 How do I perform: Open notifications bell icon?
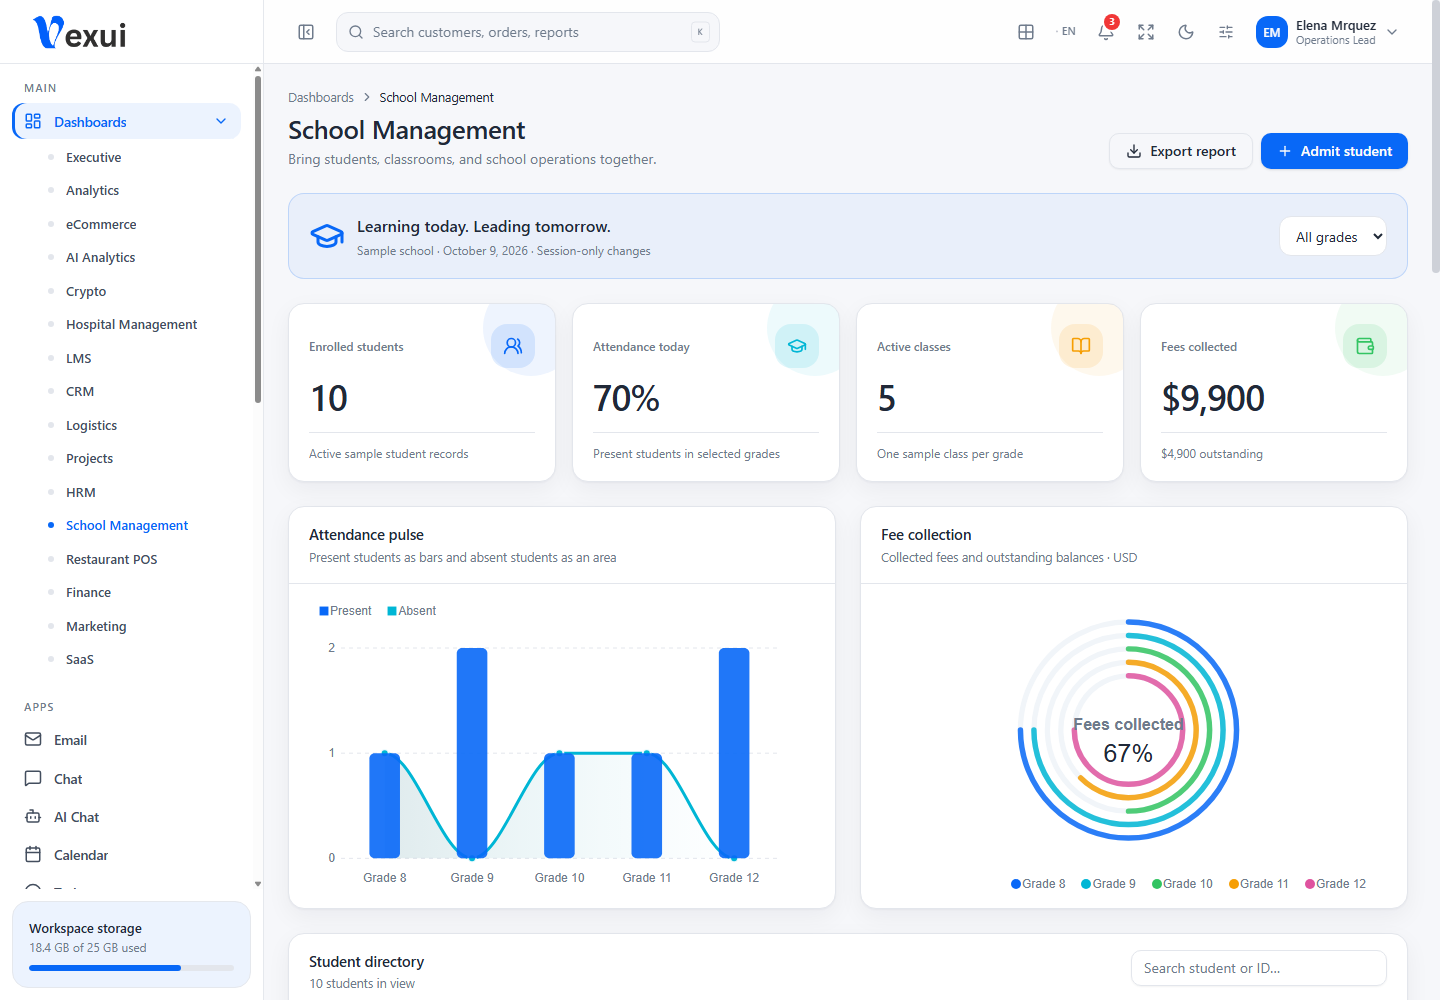coord(1106,32)
